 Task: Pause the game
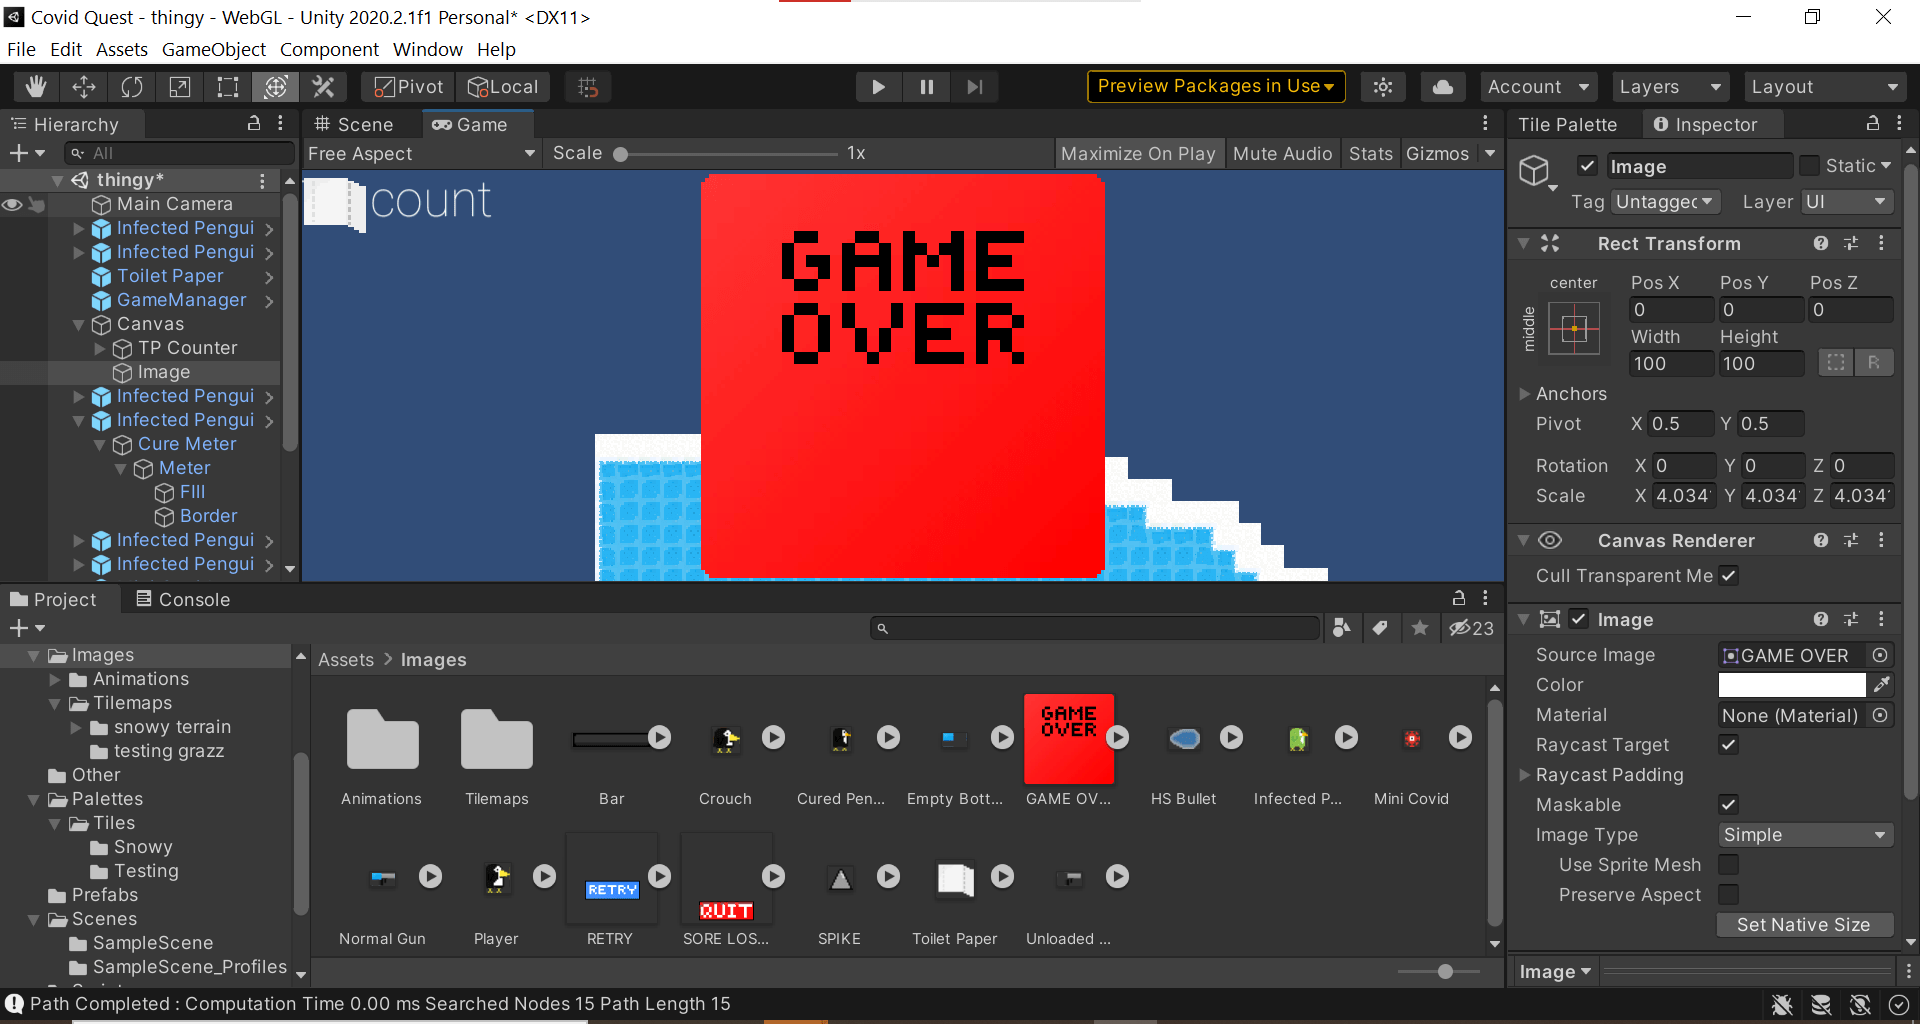pyautogui.click(x=926, y=87)
